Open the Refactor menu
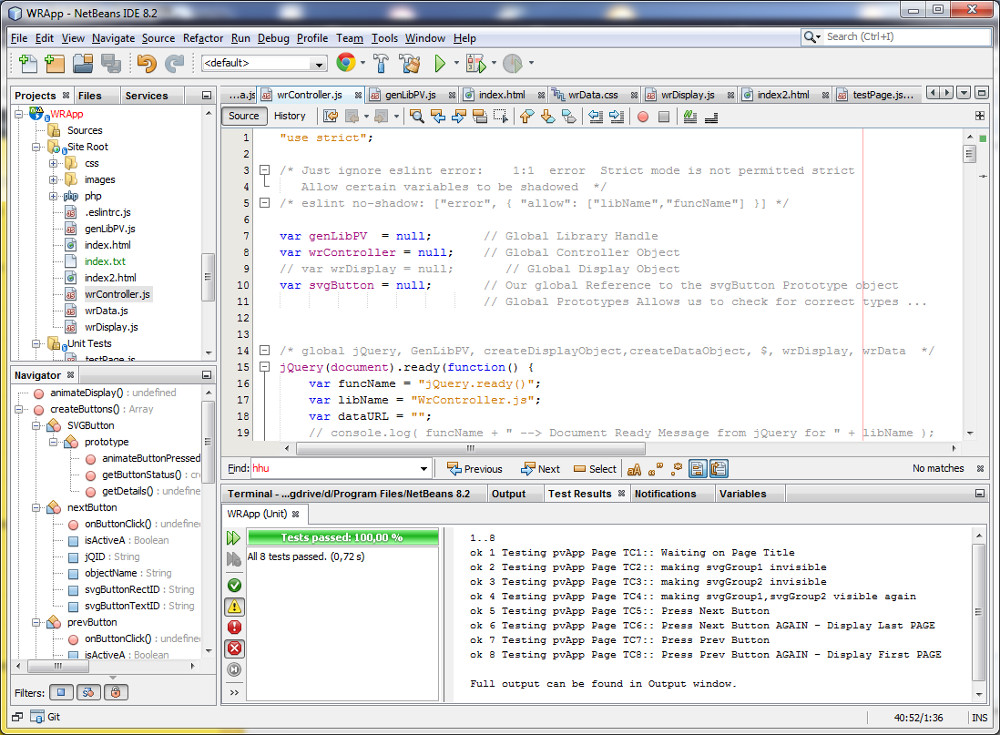Image resolution: width=1000 pixels, height=735 pixels. pyautogui.click(x=203, y=38)
